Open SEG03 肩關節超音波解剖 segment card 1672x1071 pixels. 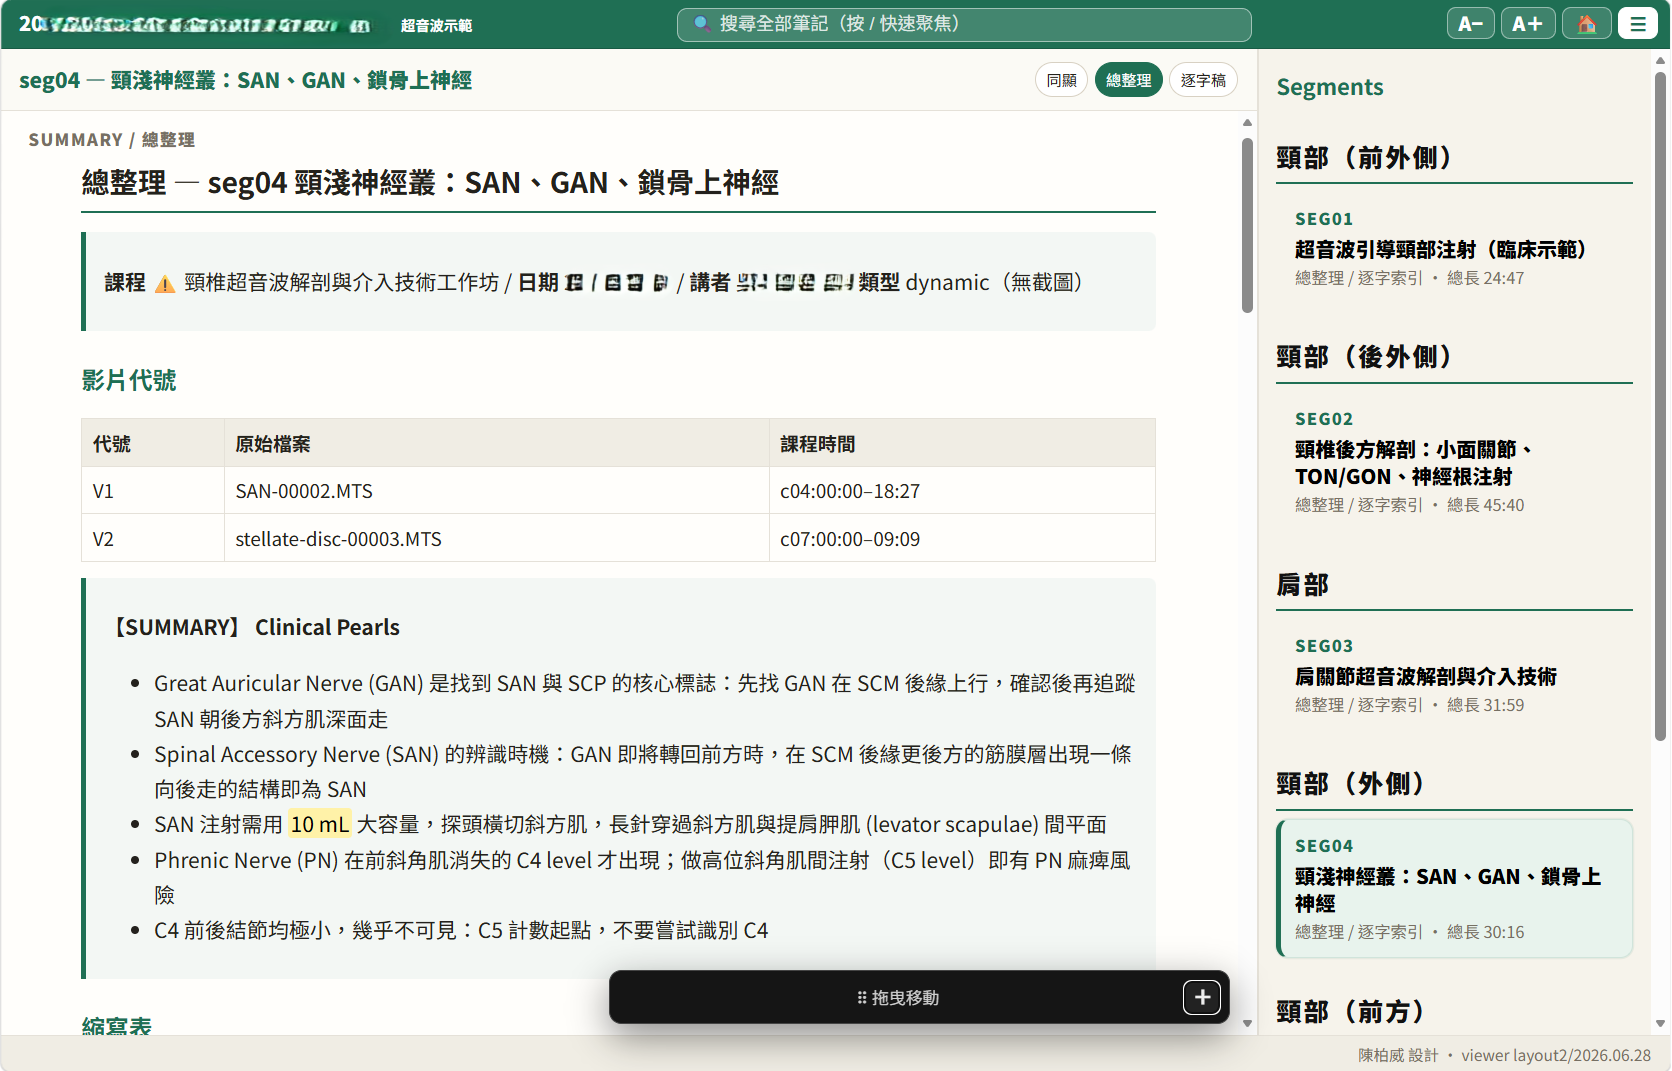point(1454,676)
